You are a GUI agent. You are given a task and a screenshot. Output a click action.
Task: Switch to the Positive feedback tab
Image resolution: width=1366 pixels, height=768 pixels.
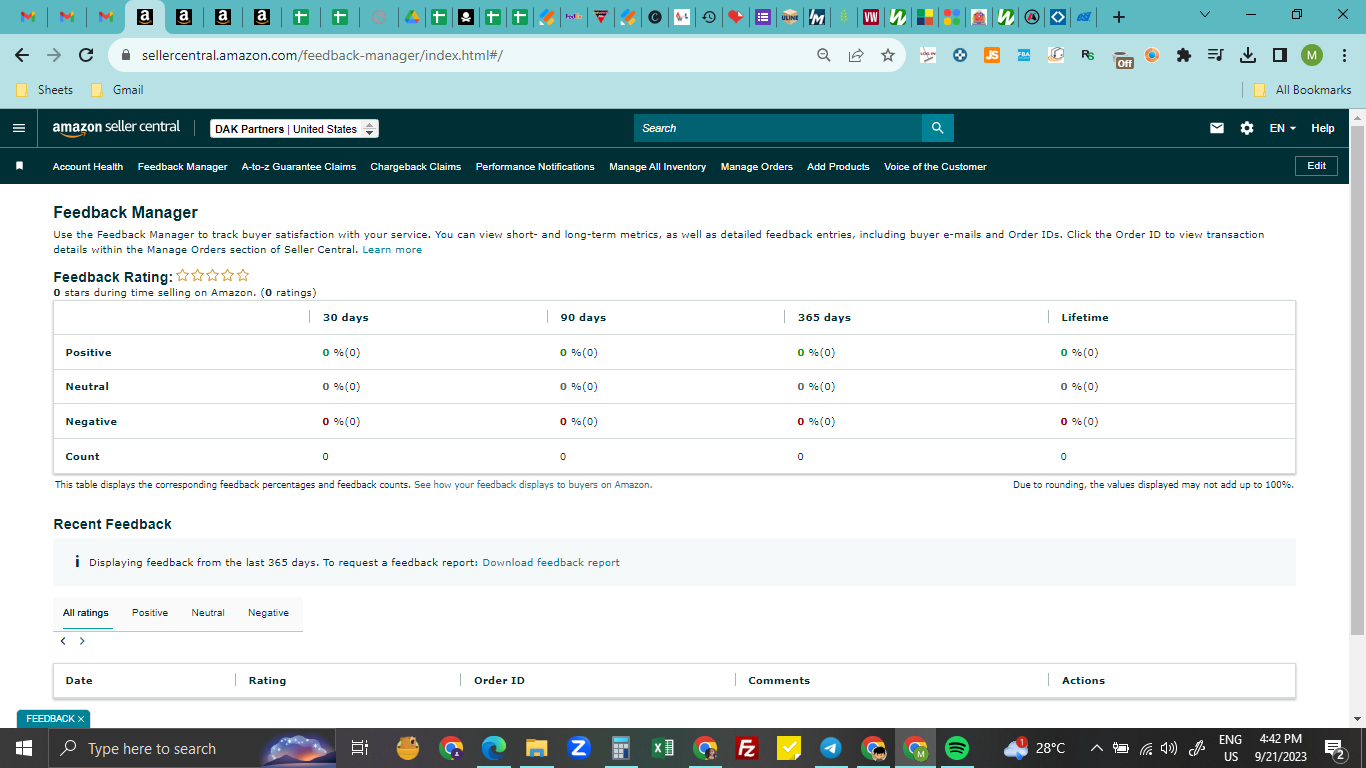pyautogui.click(x=150, y=613)
